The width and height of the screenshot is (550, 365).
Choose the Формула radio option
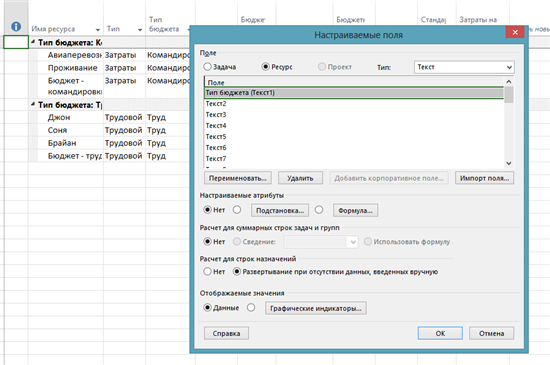click(319, 210)
